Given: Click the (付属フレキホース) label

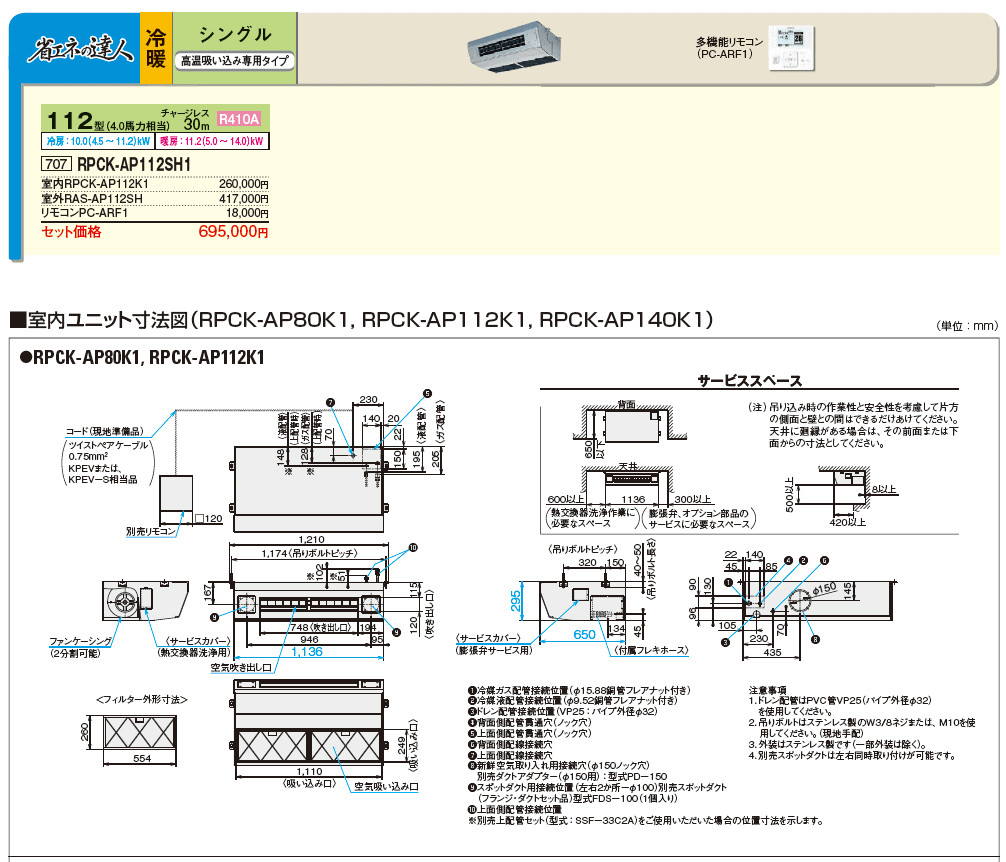Looking at the screenshot, I should (x=651, y=650).
